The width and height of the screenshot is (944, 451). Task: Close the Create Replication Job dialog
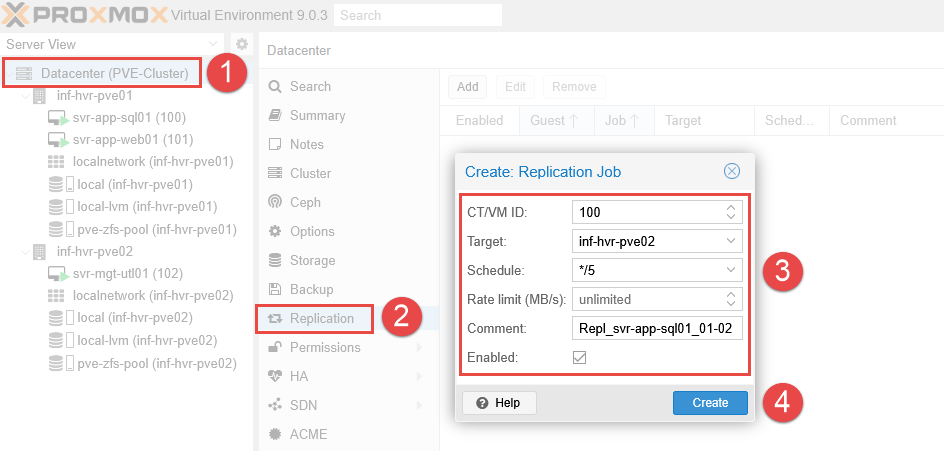[x=732, y=171]
